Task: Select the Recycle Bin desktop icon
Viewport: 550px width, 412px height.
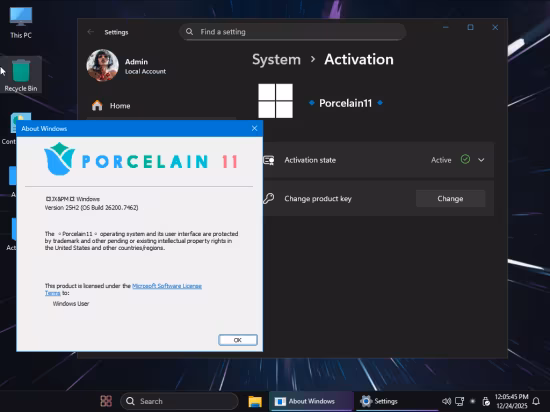Action: pyautogui.click(x=21, y=75)
